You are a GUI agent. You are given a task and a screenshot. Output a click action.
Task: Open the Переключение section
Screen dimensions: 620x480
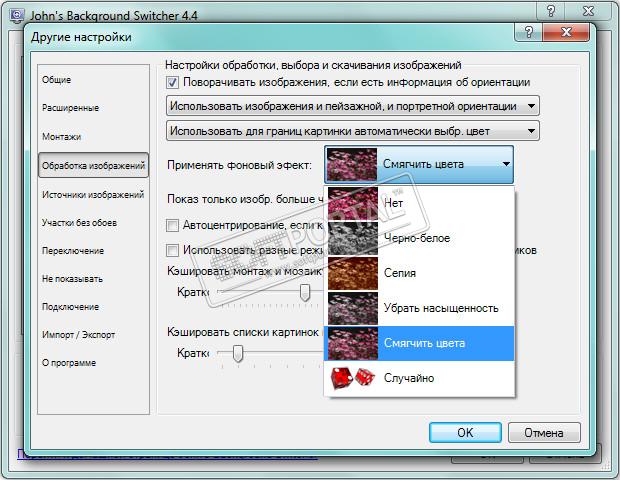point(73,251)
